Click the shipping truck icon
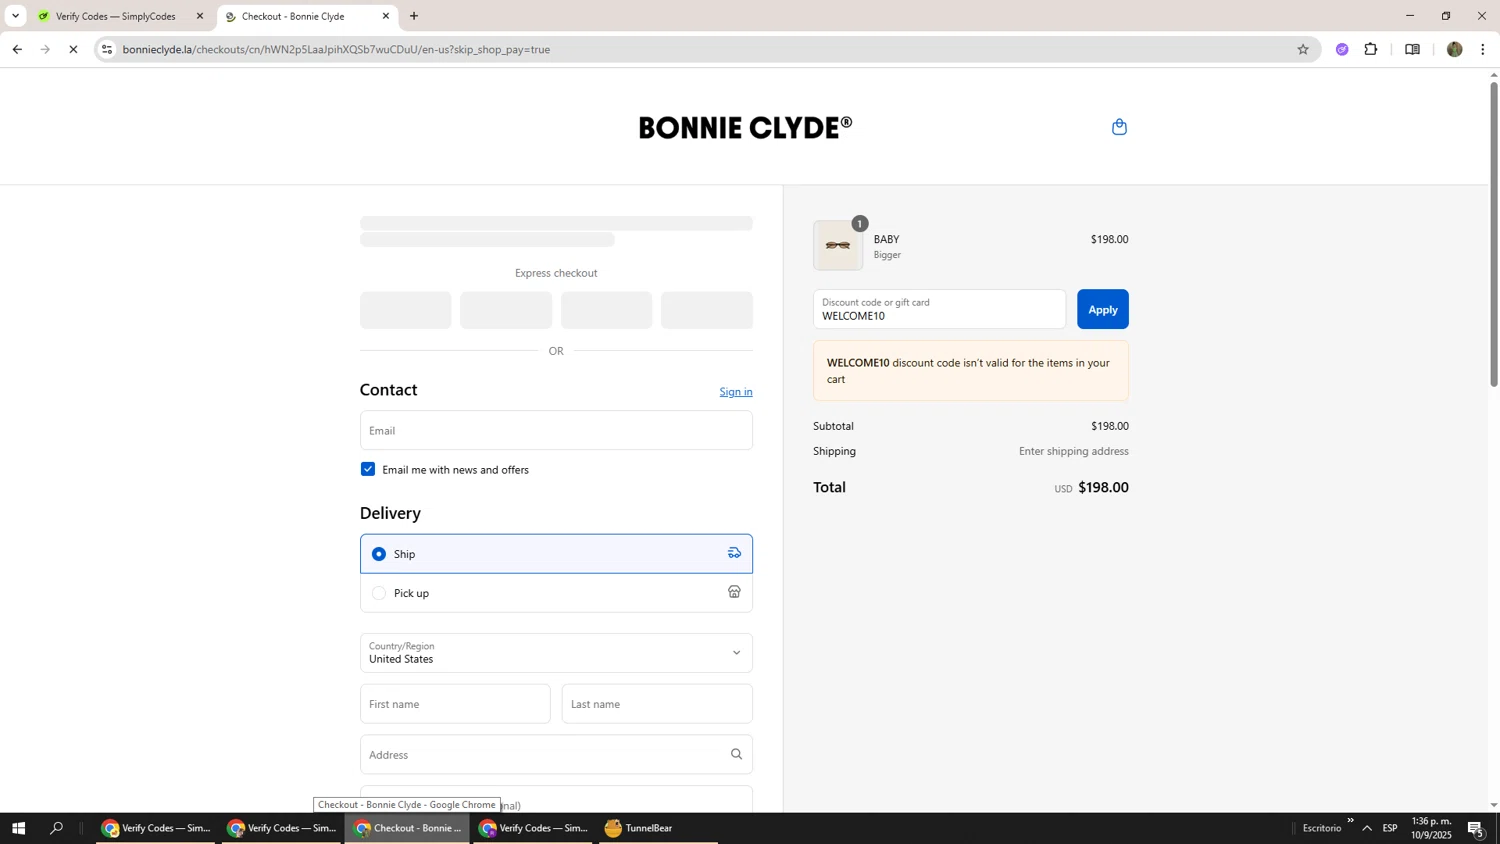Image resolution: width=1500 pixels, height=844 pixels. (x=734, y=553)
